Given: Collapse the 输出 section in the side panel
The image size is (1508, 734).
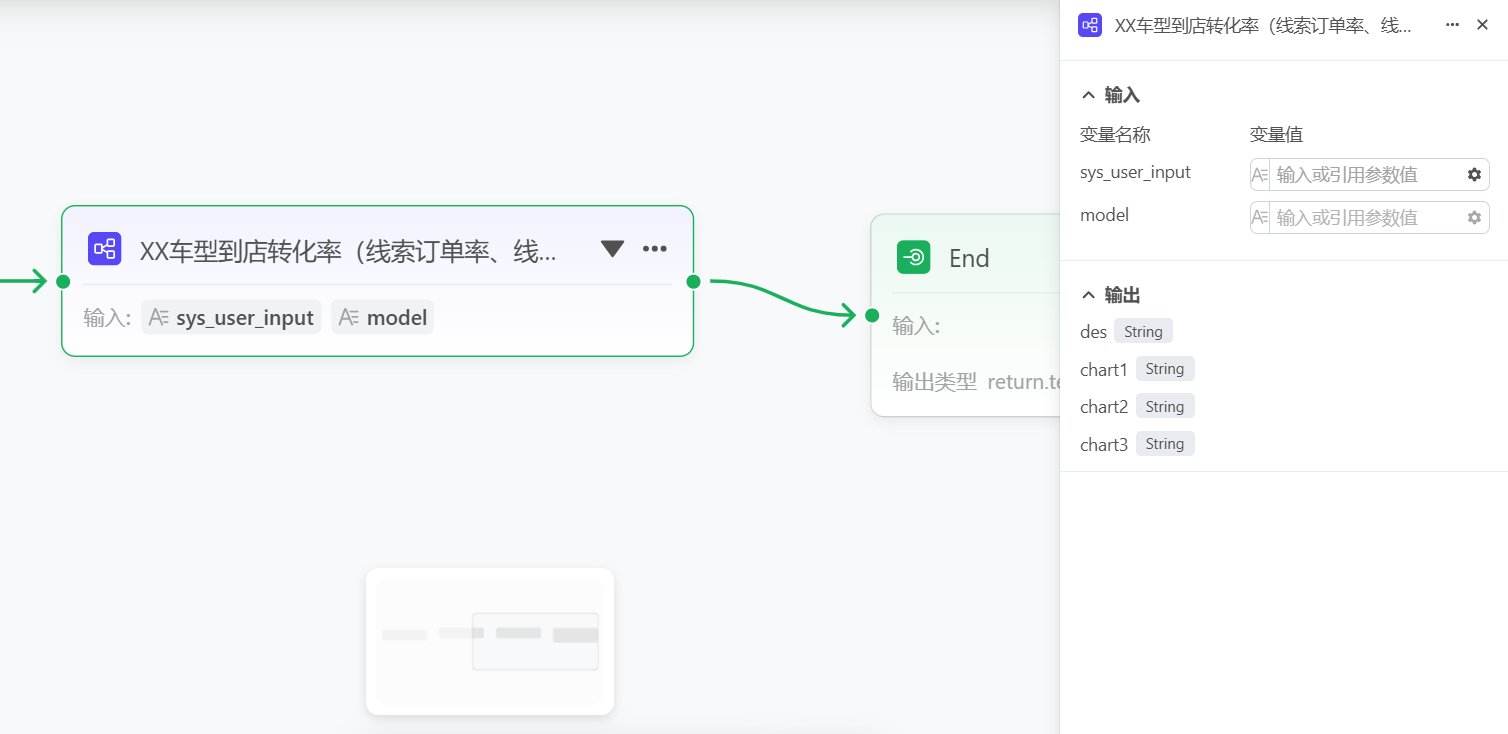Looking at the screenshot, I should tap(1089, 295).
